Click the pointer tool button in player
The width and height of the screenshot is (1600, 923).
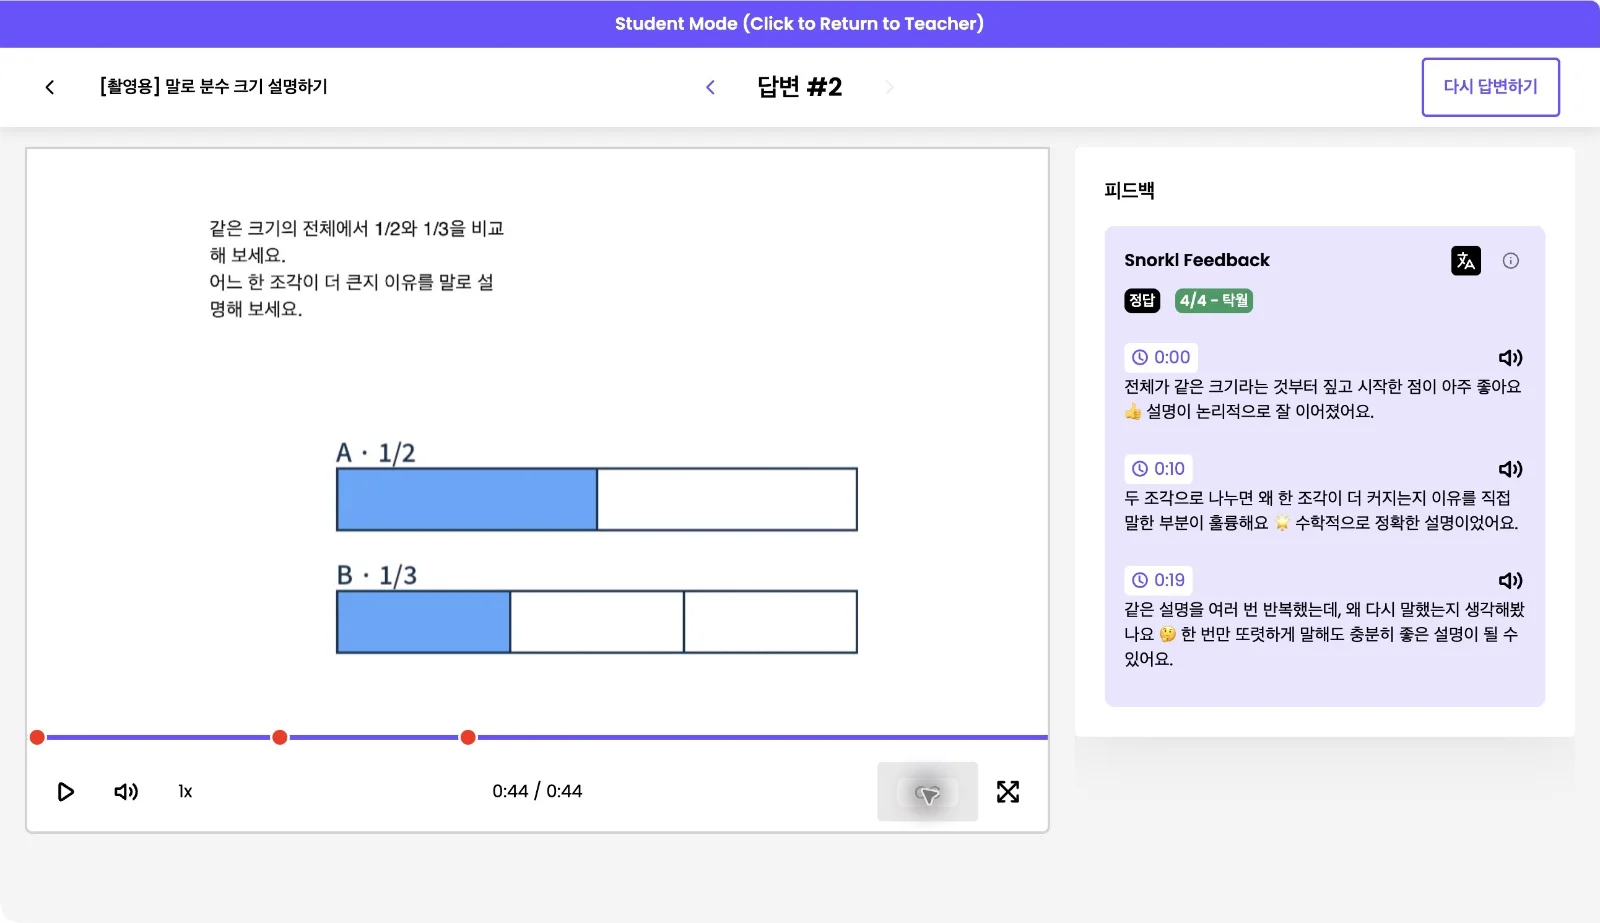pyautogui.click(x=927, y=792)
